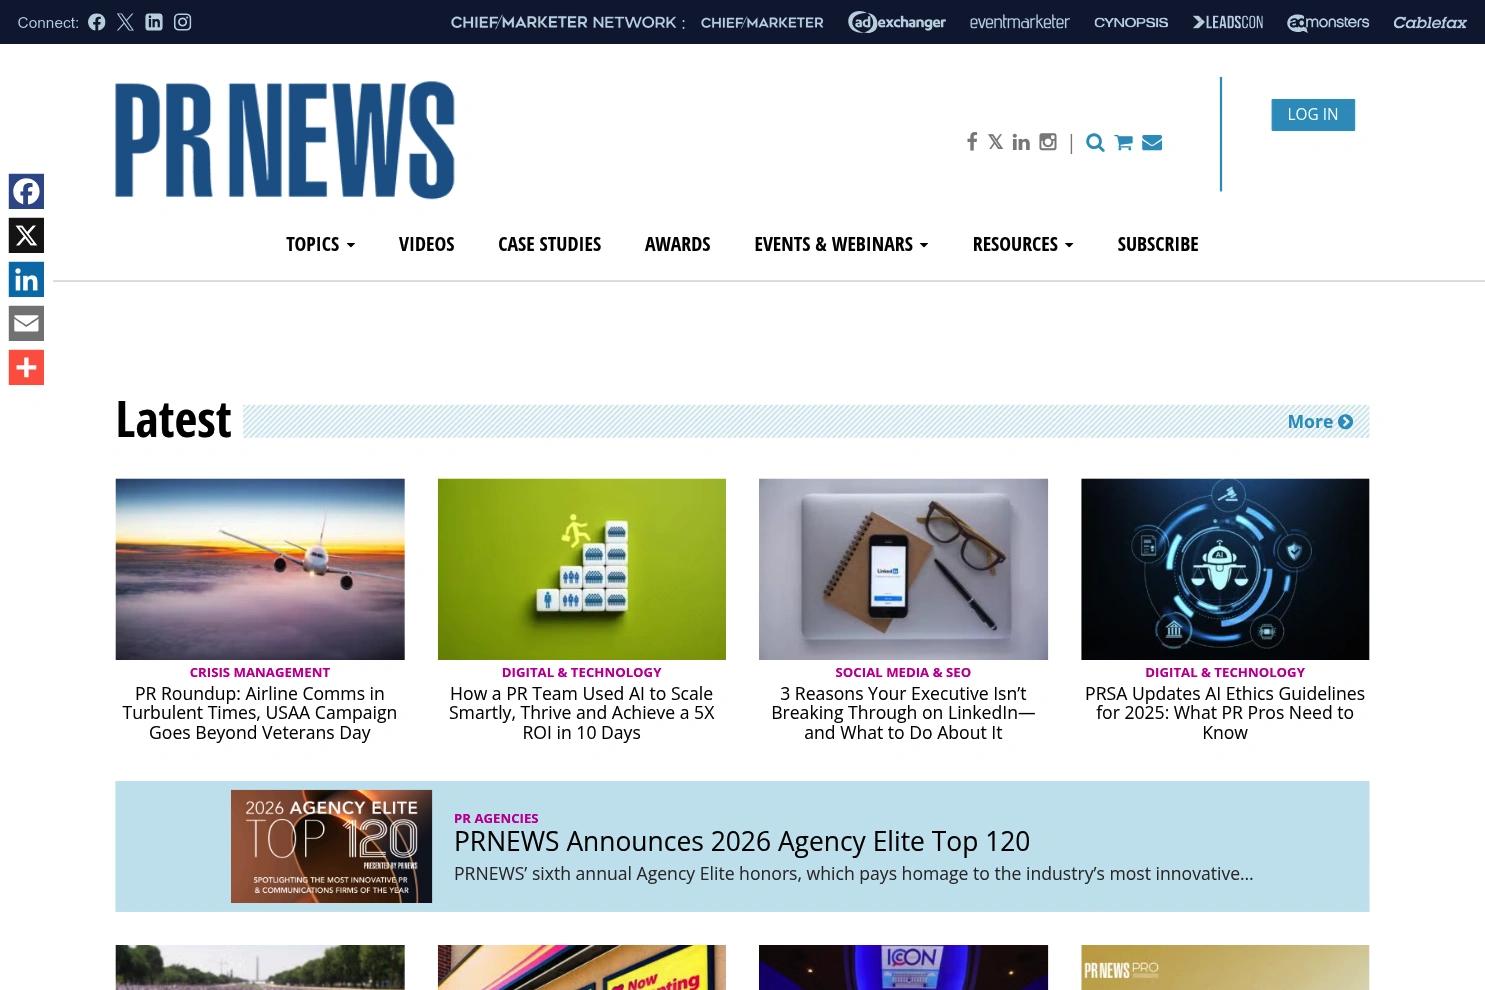Open the EVENTS & WEBINARS dropdown
The image size is (1485, 990).
coord(841,243)
